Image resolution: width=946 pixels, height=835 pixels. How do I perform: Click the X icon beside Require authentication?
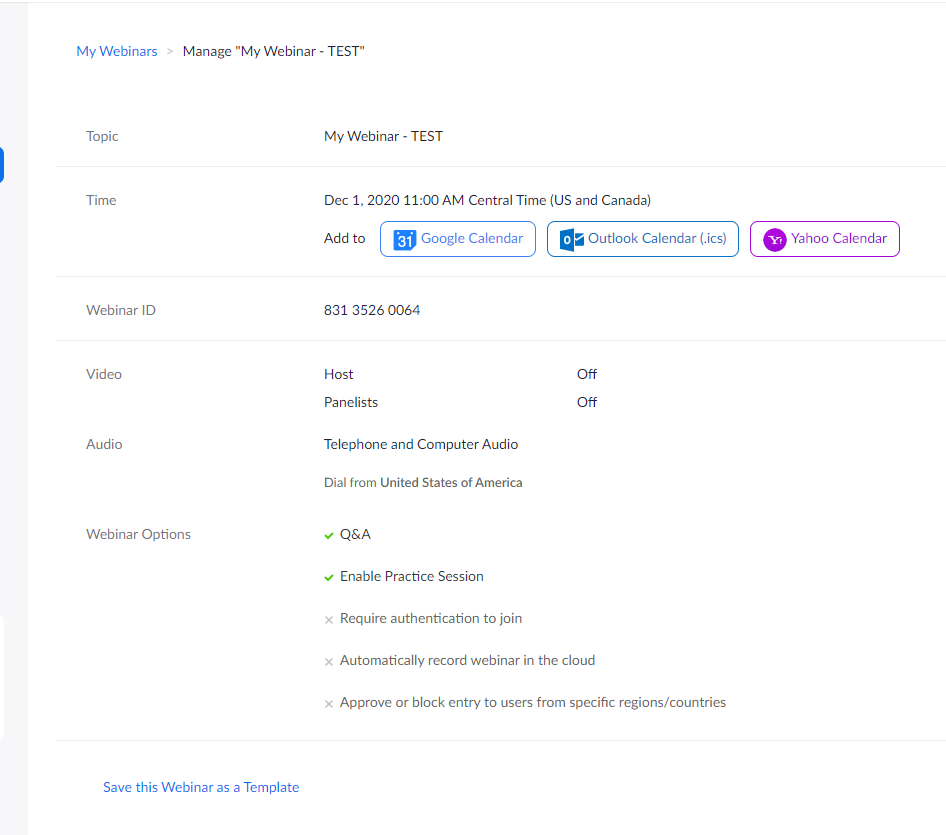click(329, 620)
